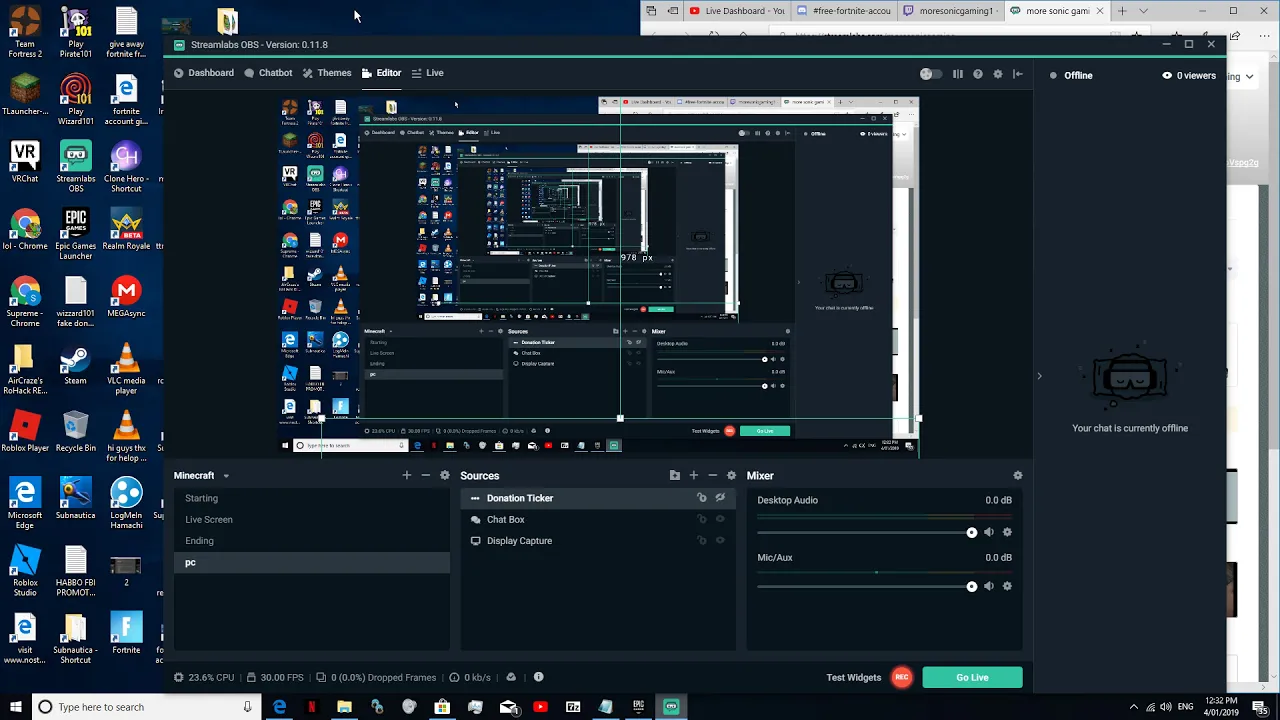Select the Chat Box source
The image size is (1280, 720).
[598, 519]
